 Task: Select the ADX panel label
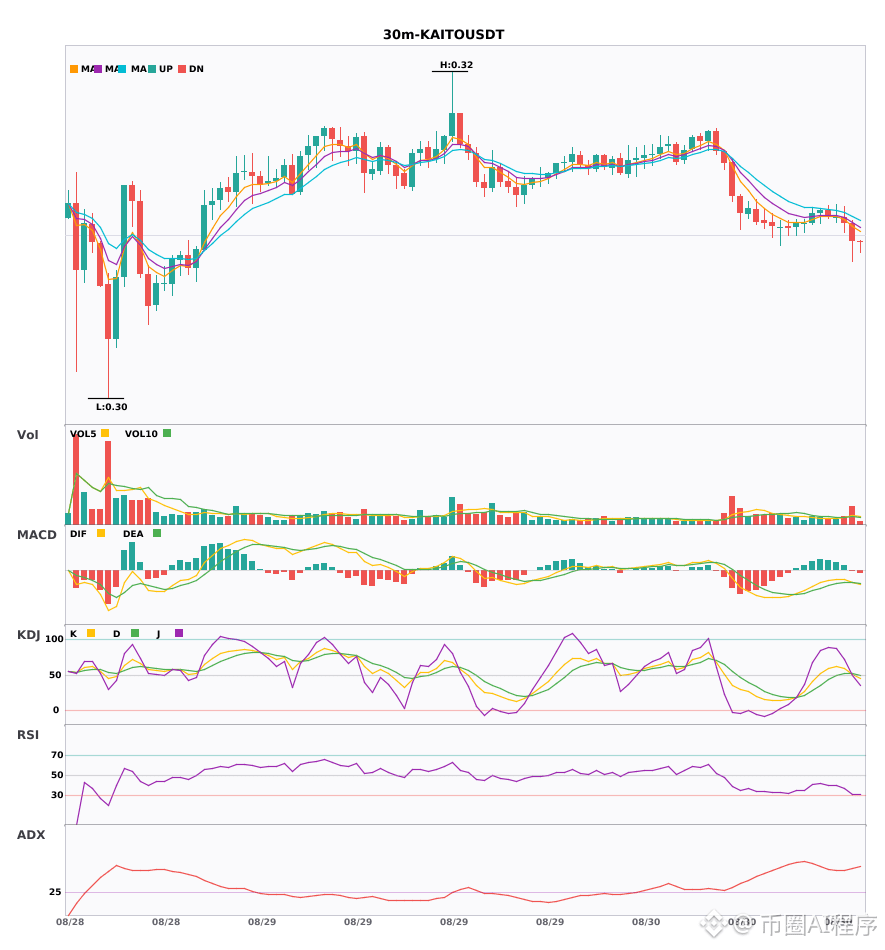pos(31,835)
